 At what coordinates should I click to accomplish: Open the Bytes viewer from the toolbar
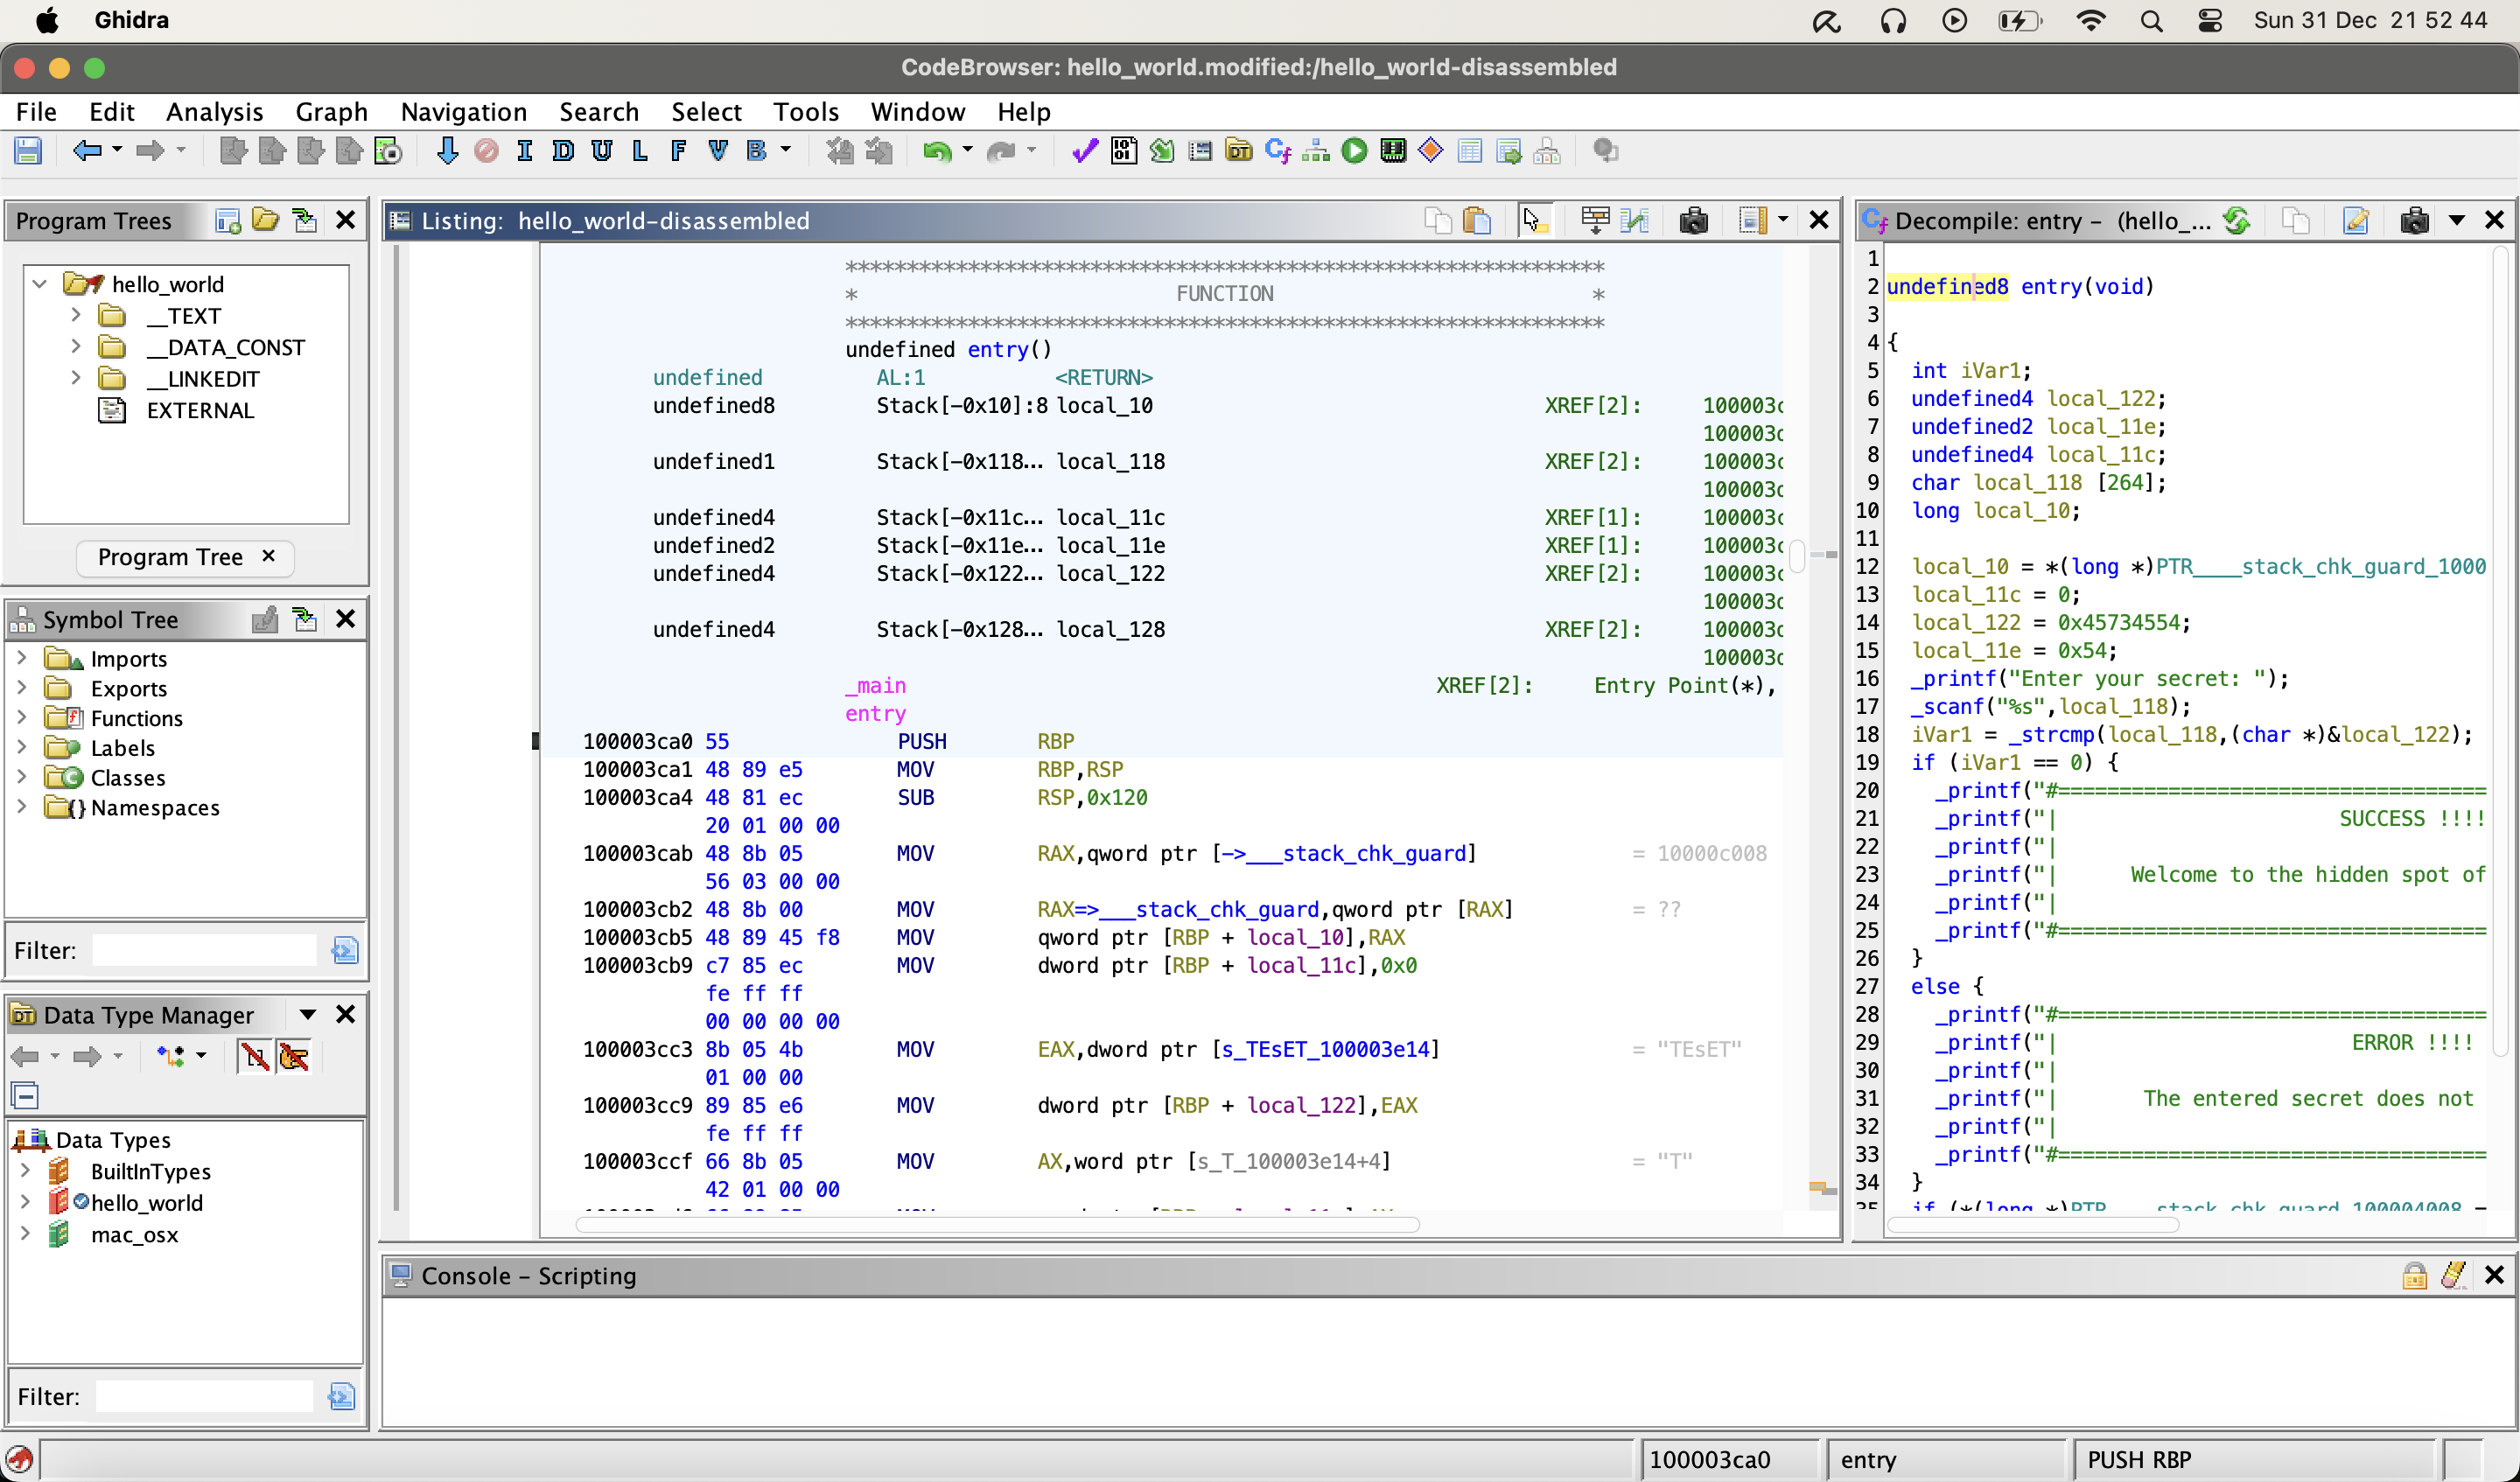pos(1123,150)
